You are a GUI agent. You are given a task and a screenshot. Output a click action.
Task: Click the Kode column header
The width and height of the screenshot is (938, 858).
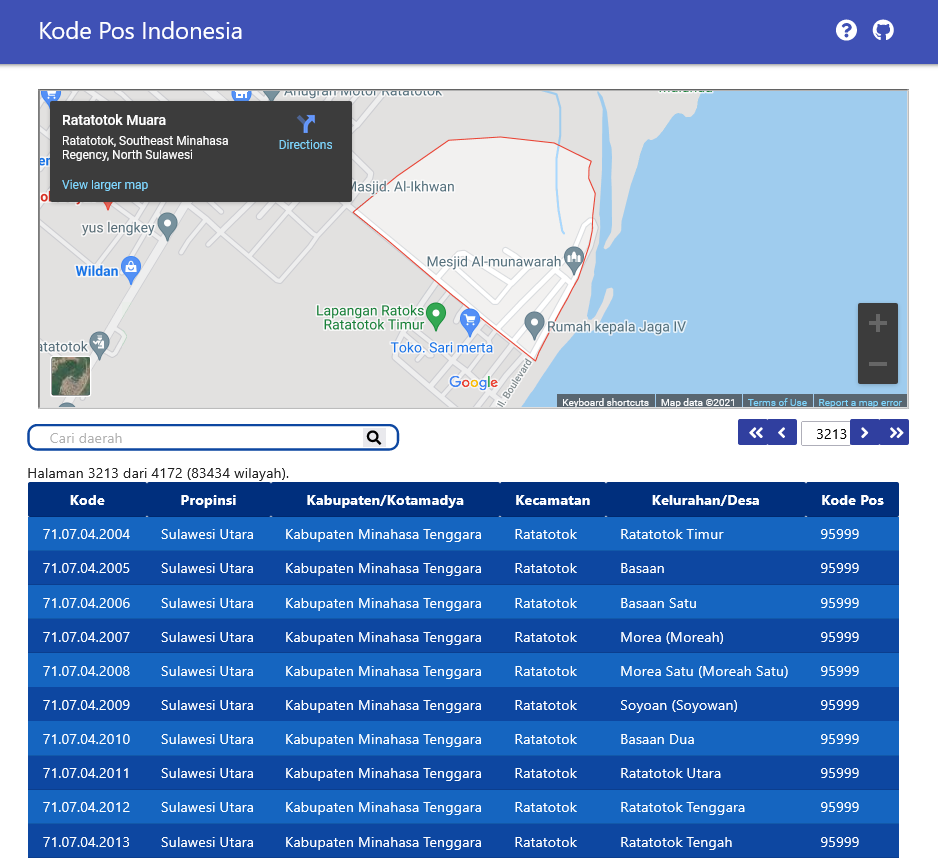point(87,500)
